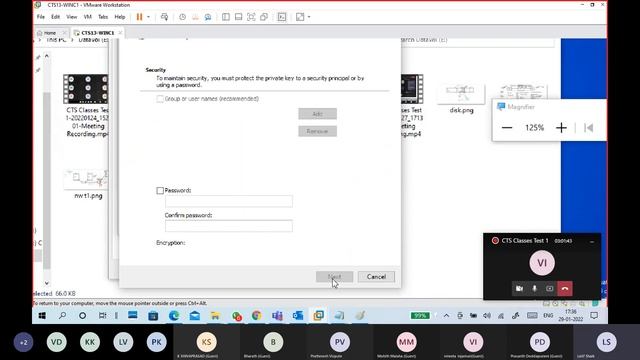
Task: Toggle the library sidebar view icon
Action: [x=226, y=17]
